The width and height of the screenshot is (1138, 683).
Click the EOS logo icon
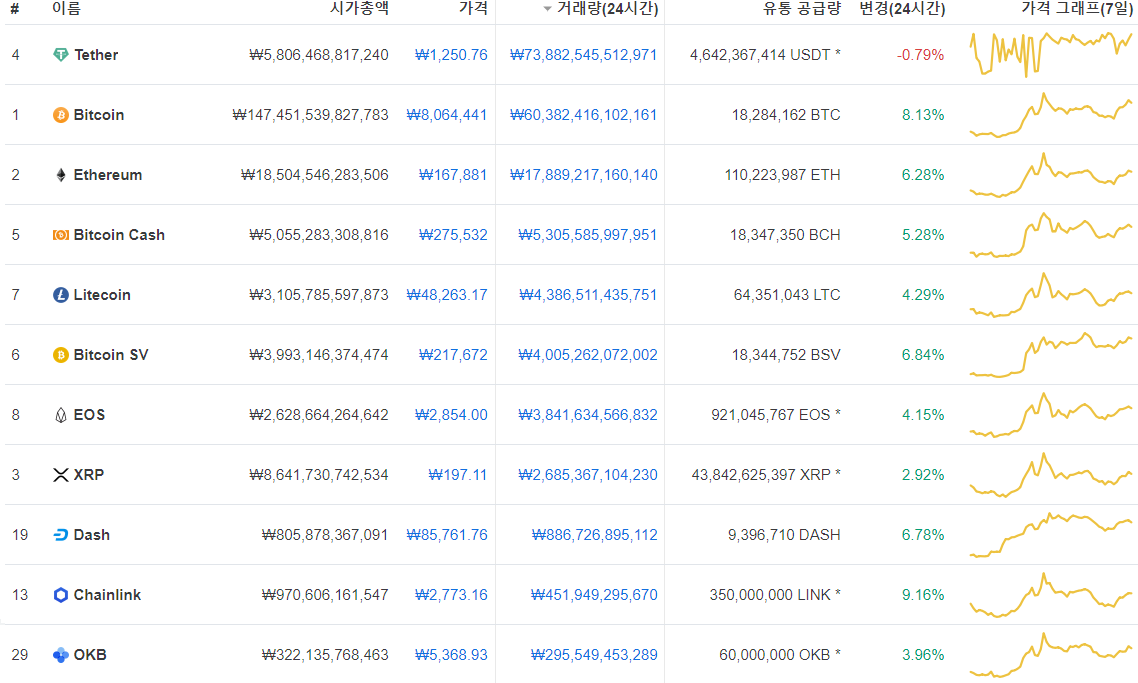pos(61,415)
